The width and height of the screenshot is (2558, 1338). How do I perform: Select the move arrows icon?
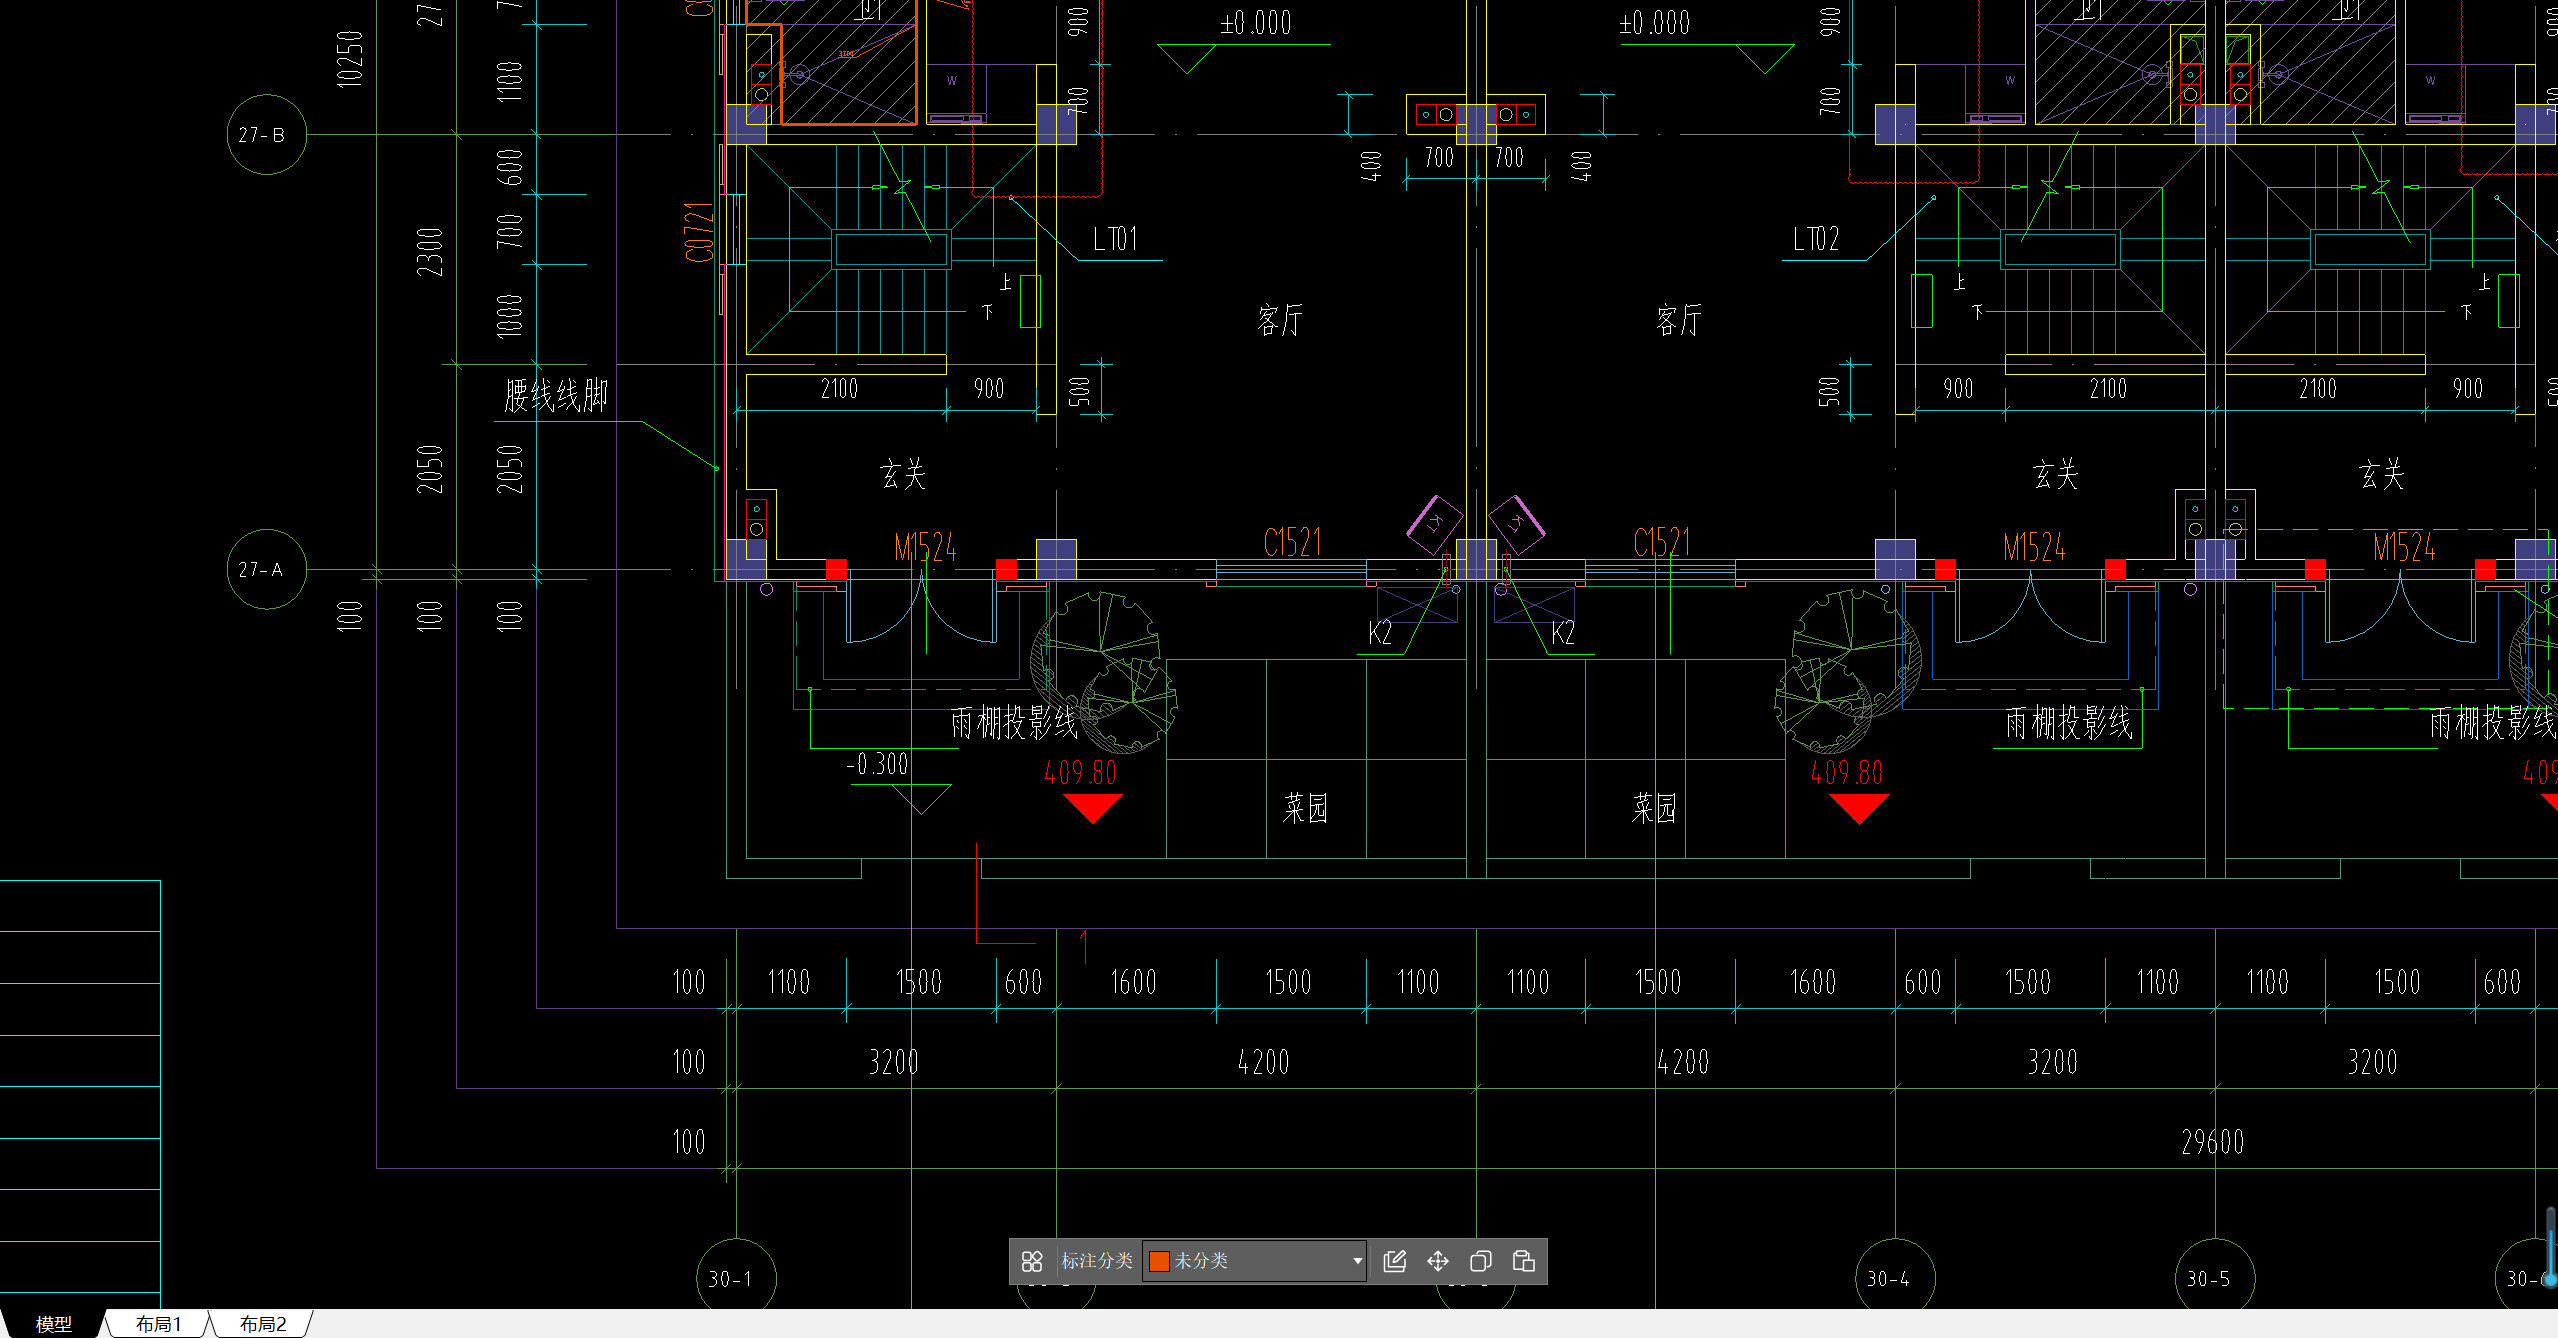point(1437,1261)
